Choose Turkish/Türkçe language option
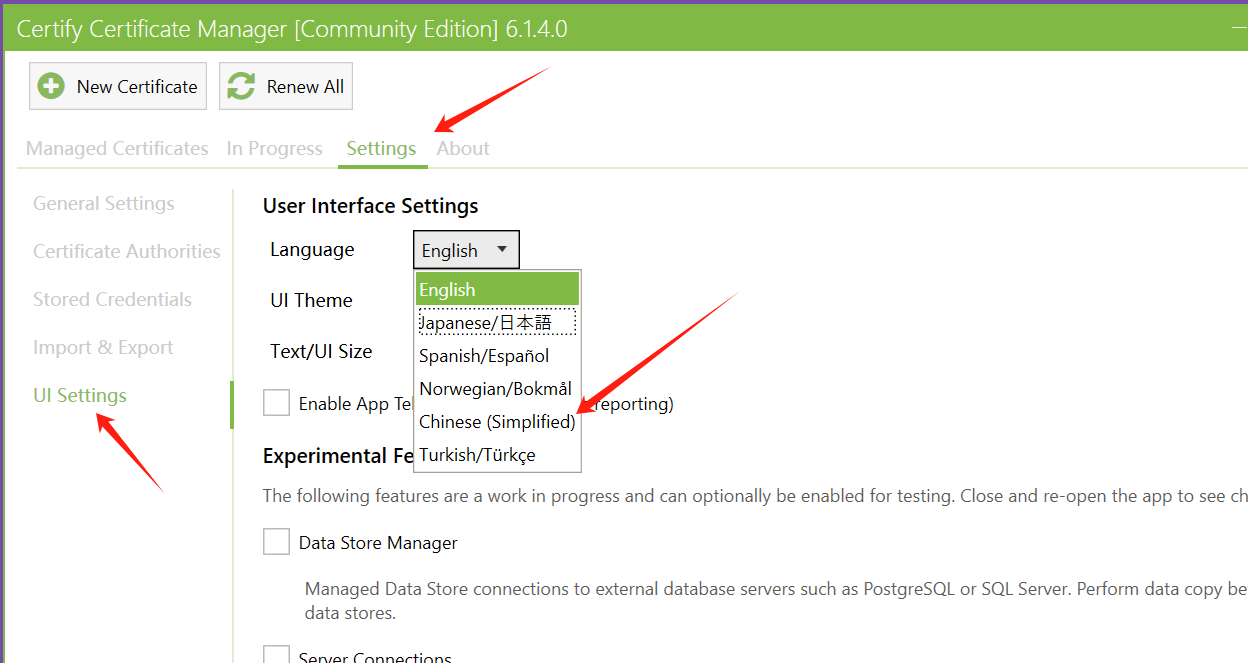Viewport: 1248px width, 663px height. click(x=497, y=454)
